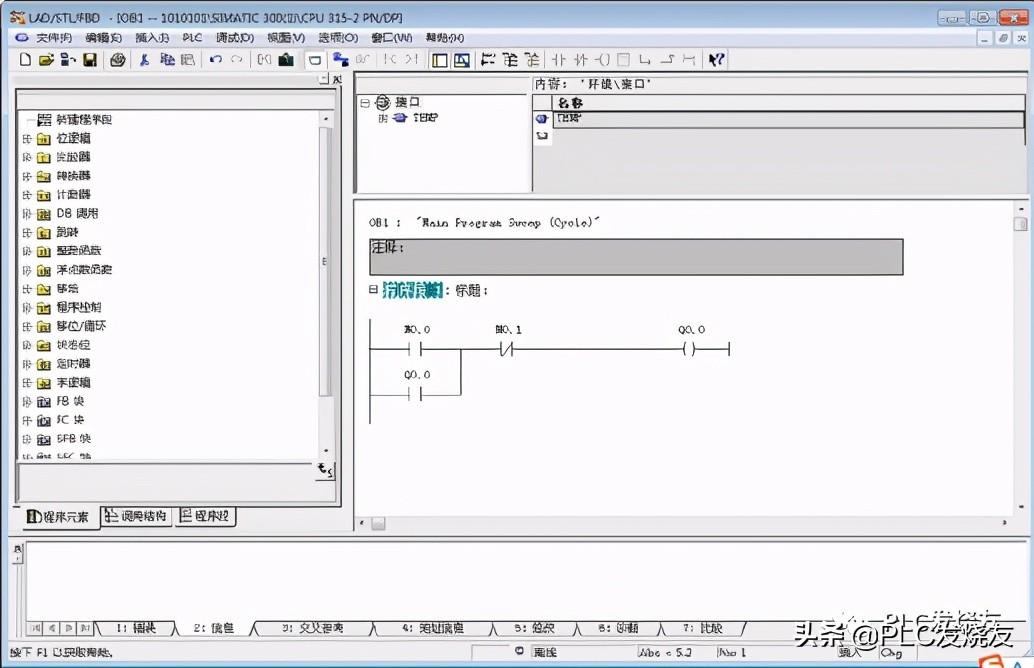Collapse the 接口 tree node
This screenshot has height=668, width=1034.
click(x=365, y=103)
